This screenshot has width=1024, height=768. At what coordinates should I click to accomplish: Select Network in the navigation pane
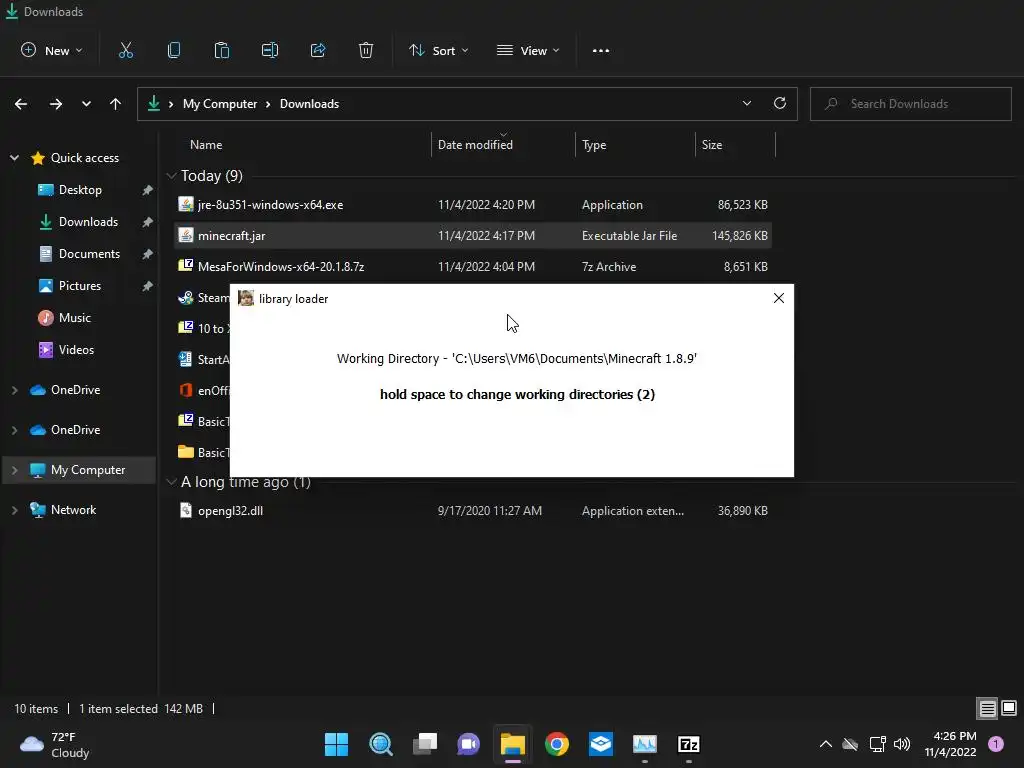pyautogui.click(x=73, y=510)
